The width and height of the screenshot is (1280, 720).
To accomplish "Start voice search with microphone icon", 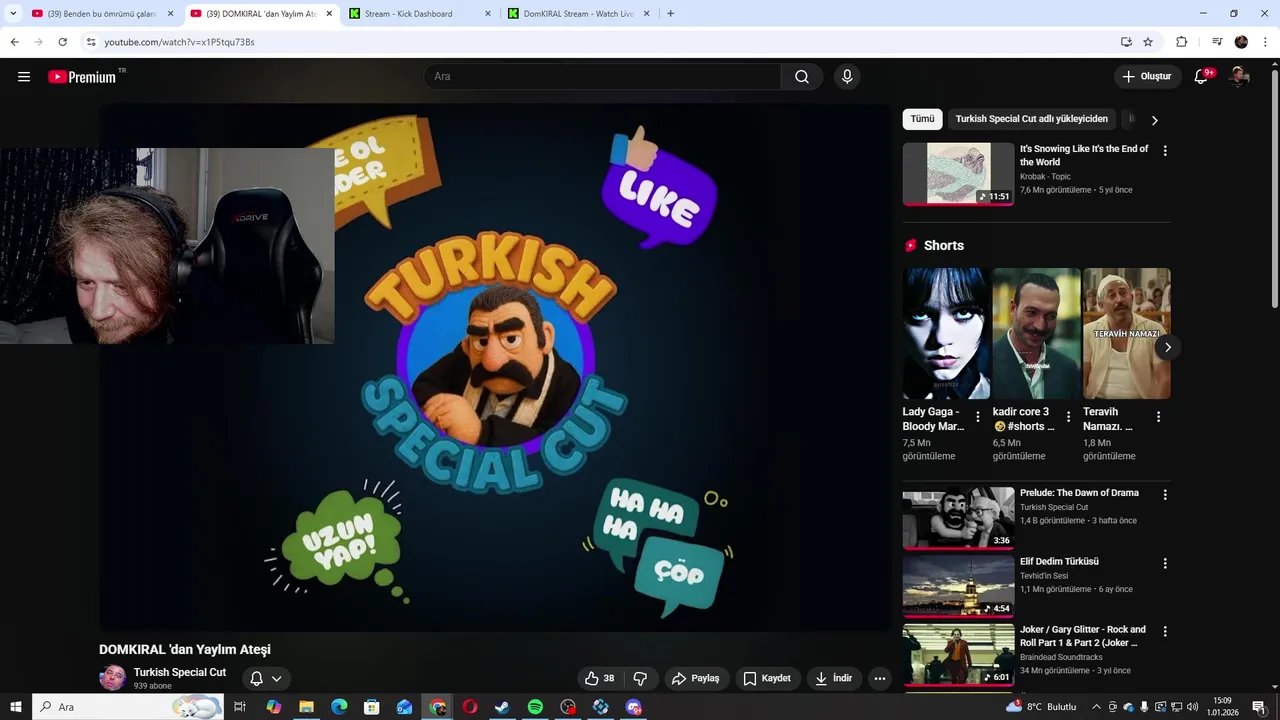I will 847,77.
